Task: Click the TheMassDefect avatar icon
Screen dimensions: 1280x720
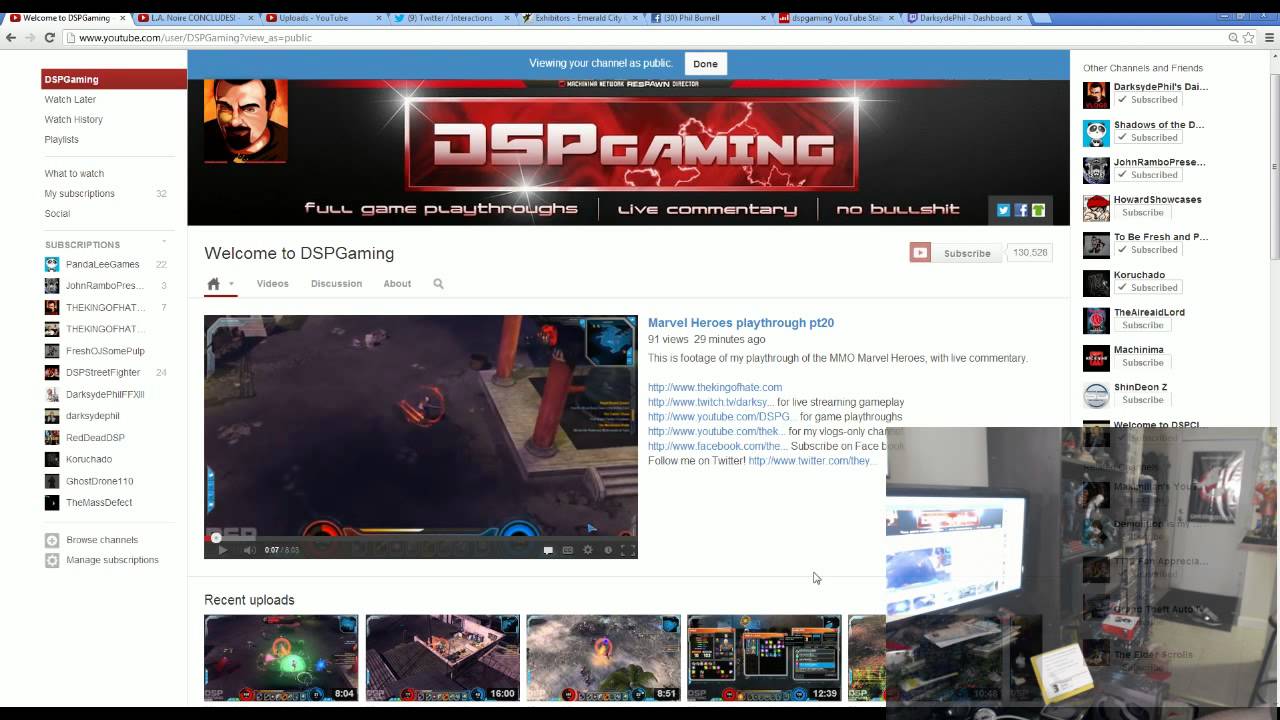Action: pos(52,503)
